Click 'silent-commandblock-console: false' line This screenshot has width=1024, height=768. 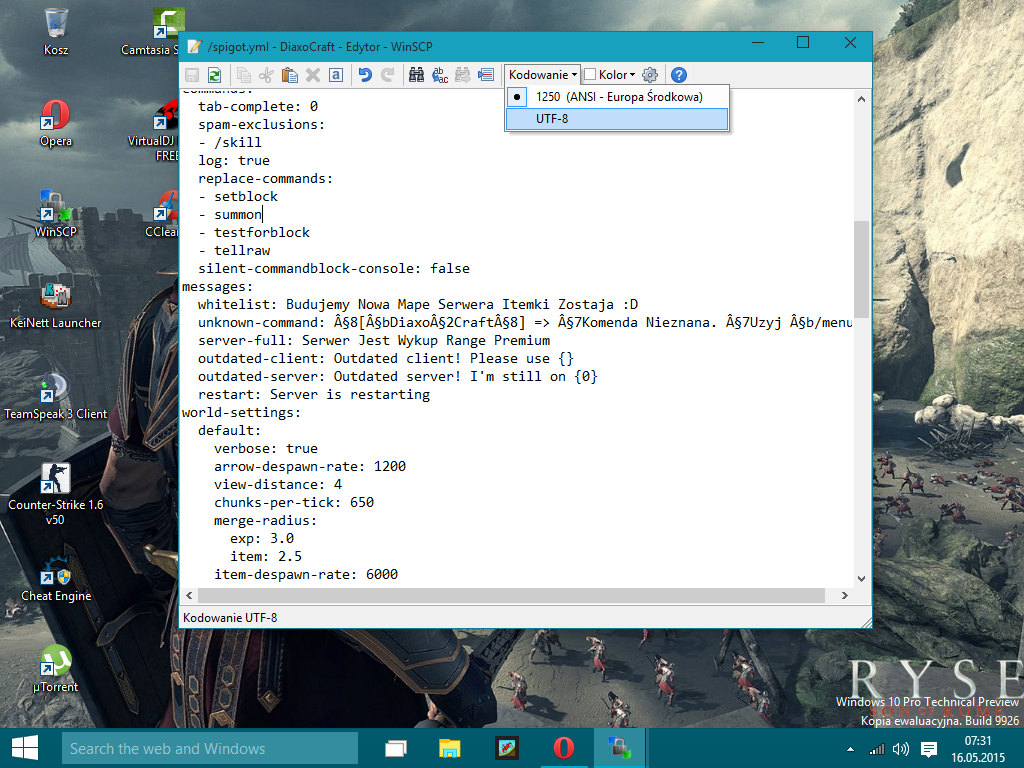(x=334, y=268)
